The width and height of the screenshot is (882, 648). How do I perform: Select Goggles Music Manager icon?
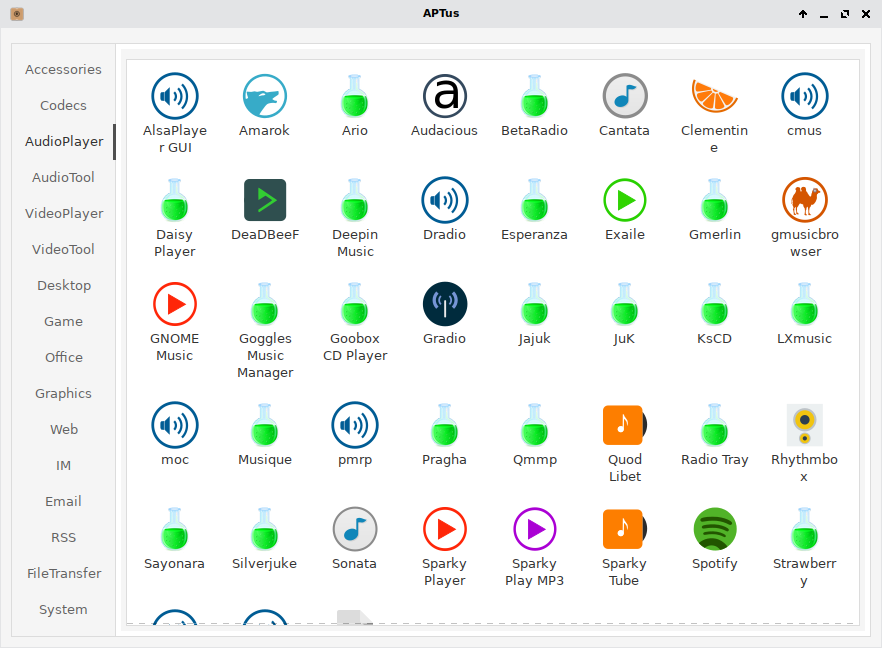(264, 304)
